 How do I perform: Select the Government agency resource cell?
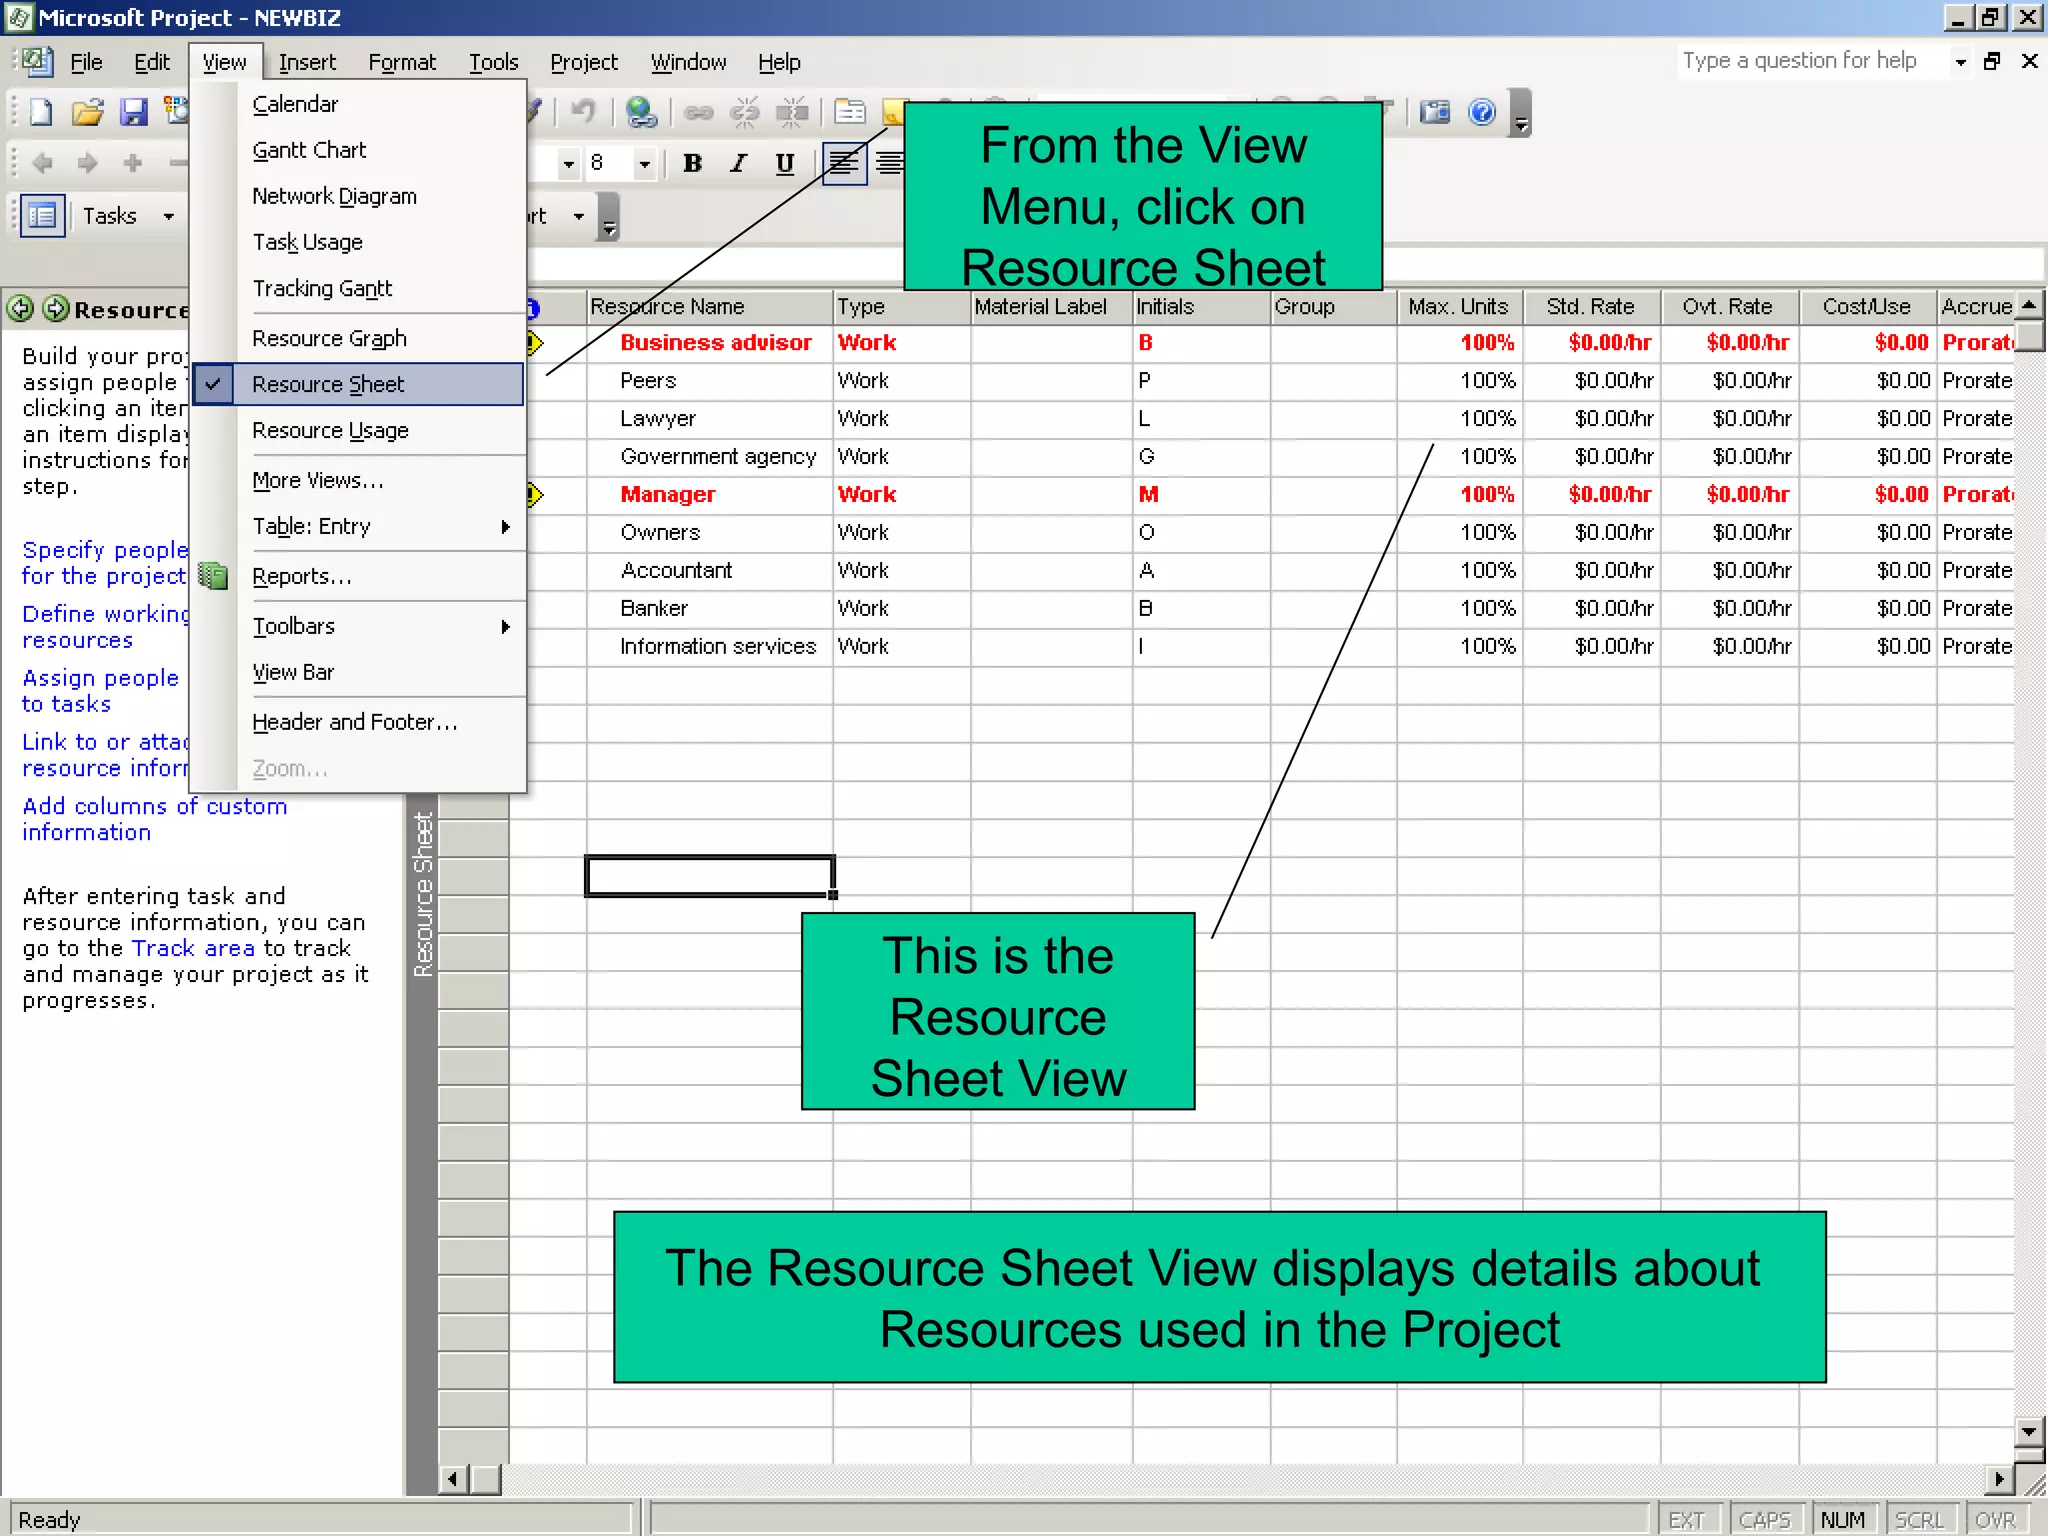point(709,457)
